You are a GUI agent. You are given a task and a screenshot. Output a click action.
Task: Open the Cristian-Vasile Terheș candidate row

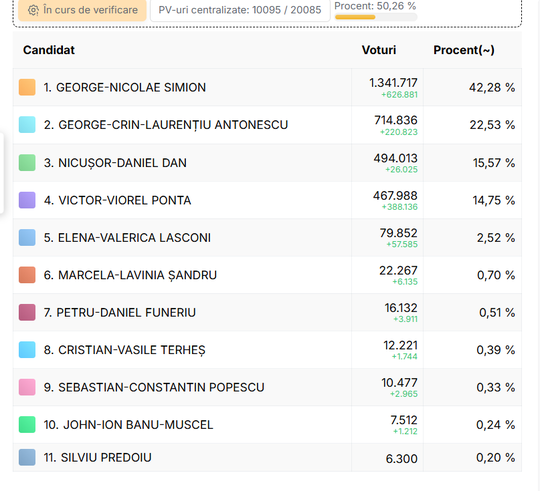pos(267,350)
